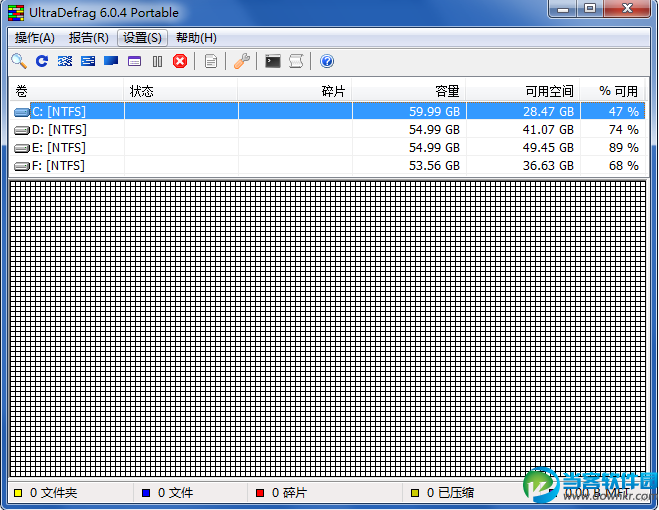Click the 0 已压缩 status bar text

click(450, 493)
